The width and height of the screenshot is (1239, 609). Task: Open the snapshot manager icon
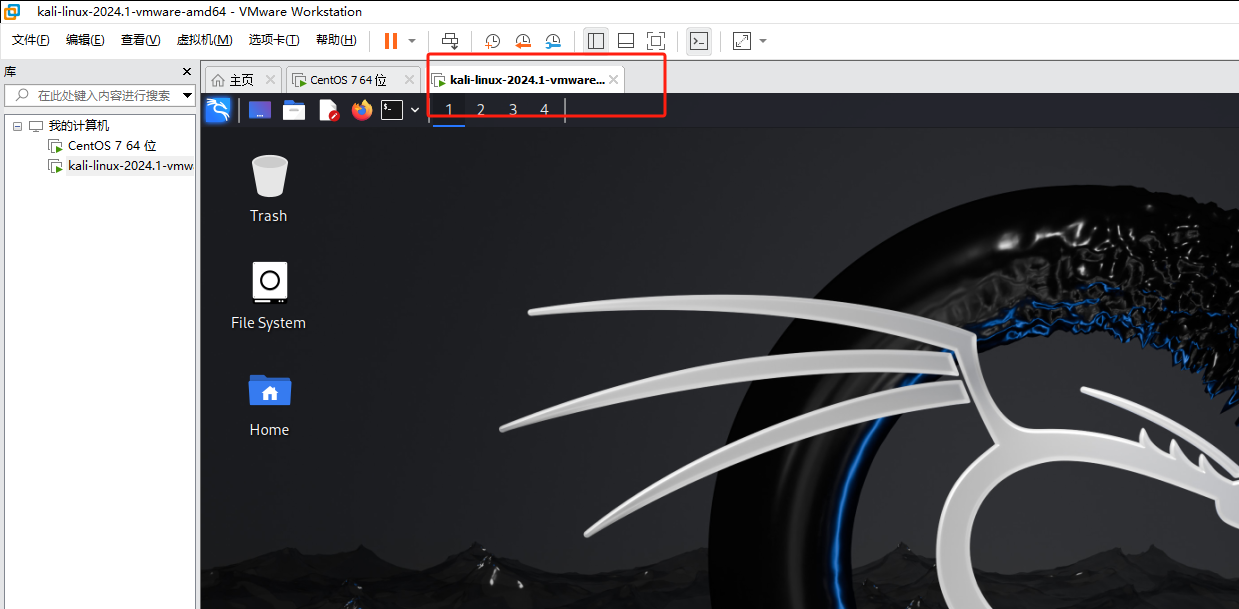[553, 41]
